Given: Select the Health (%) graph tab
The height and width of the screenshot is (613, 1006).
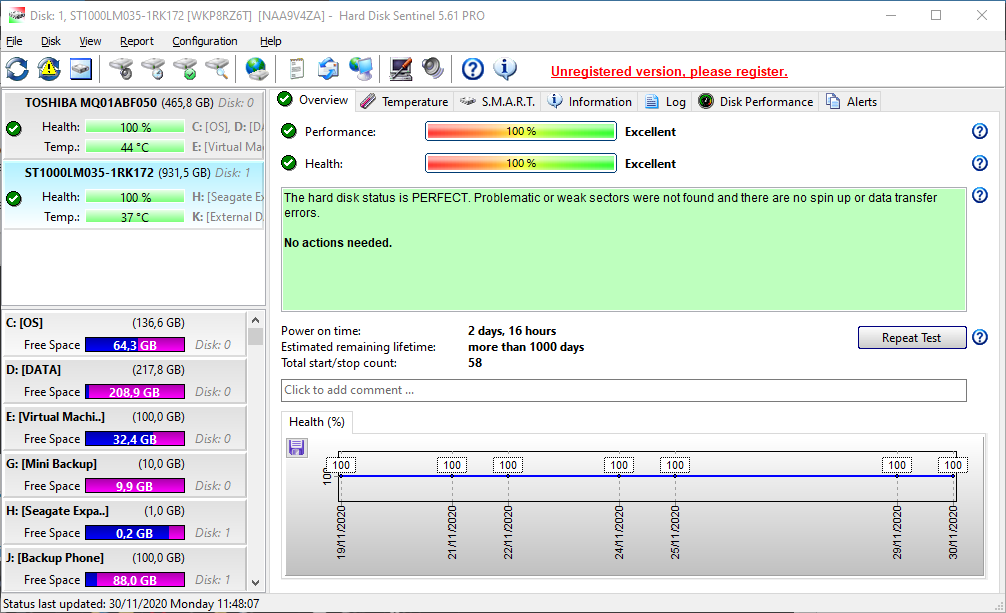Looking at the screenshot, I should (x=317, y=422).
